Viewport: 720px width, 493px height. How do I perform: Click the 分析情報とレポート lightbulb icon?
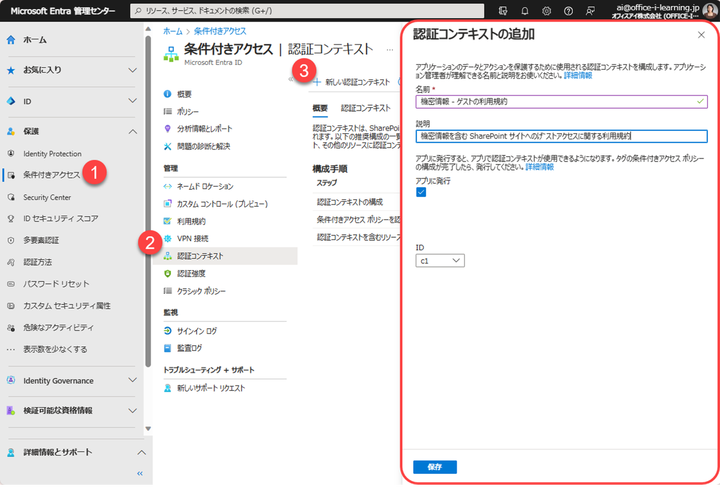coord(168,129)
